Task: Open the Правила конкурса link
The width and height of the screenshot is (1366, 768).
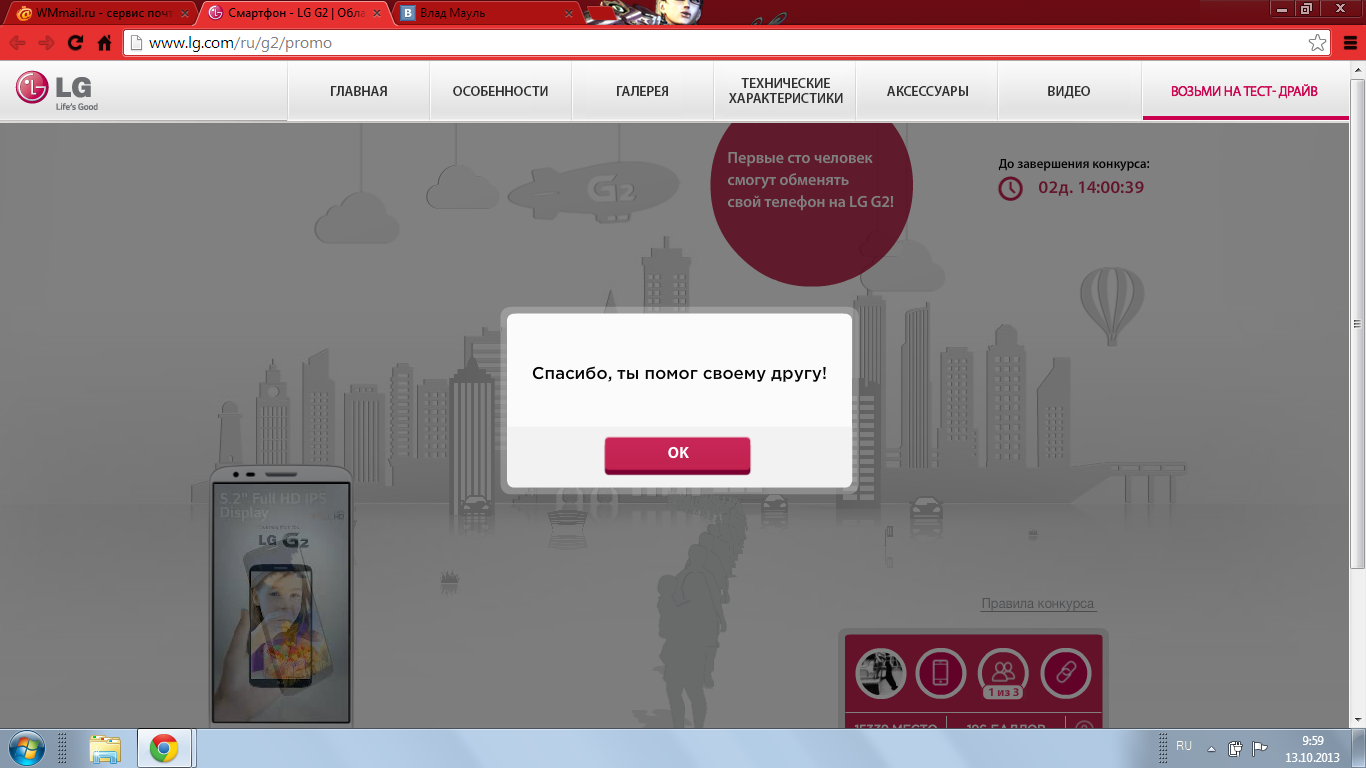Action: [1038, 604]
